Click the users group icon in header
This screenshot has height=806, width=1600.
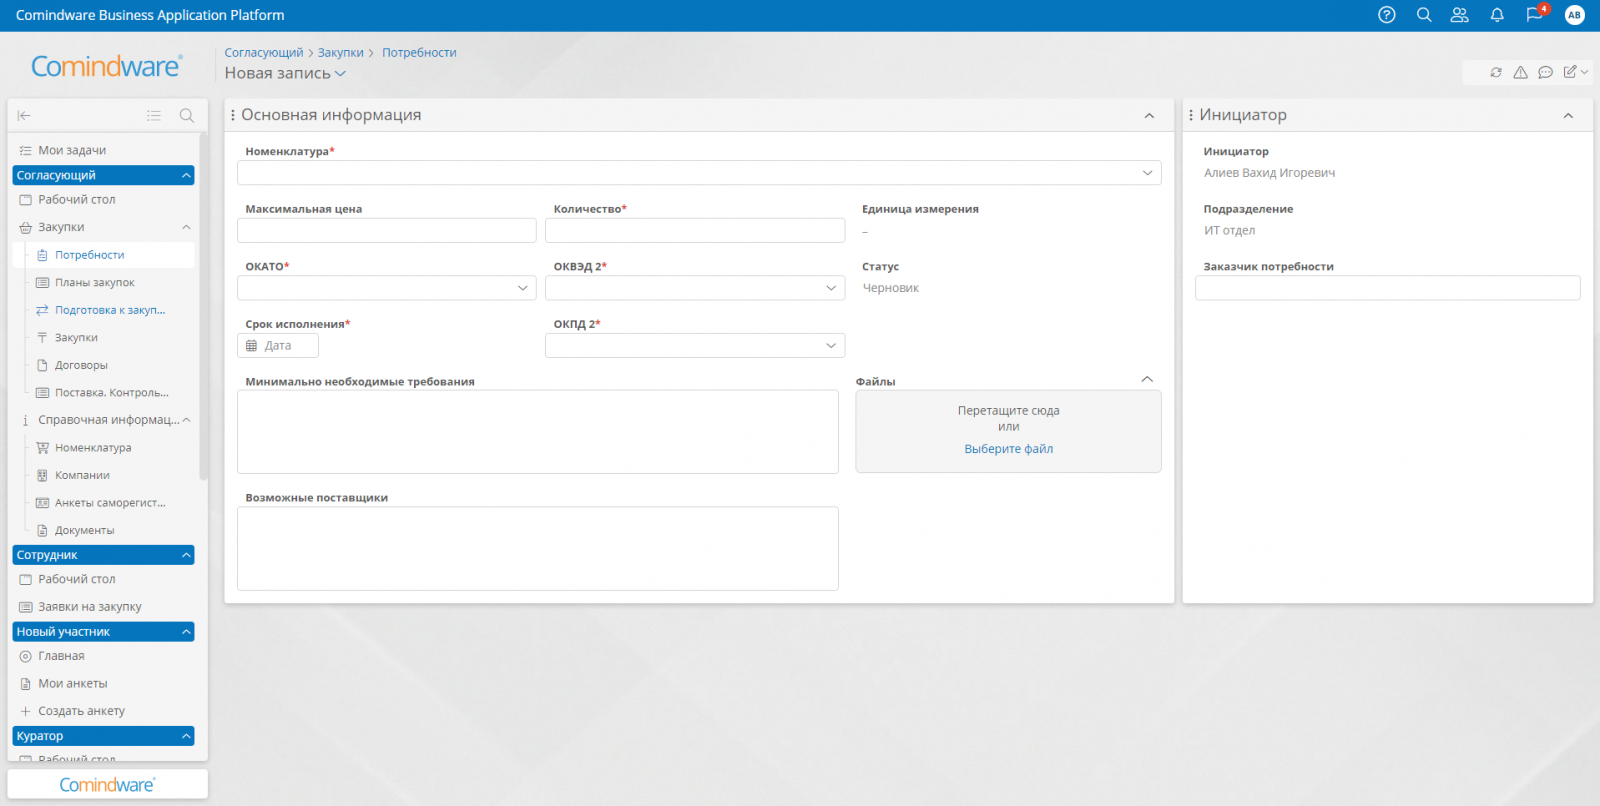[1460, 15]
